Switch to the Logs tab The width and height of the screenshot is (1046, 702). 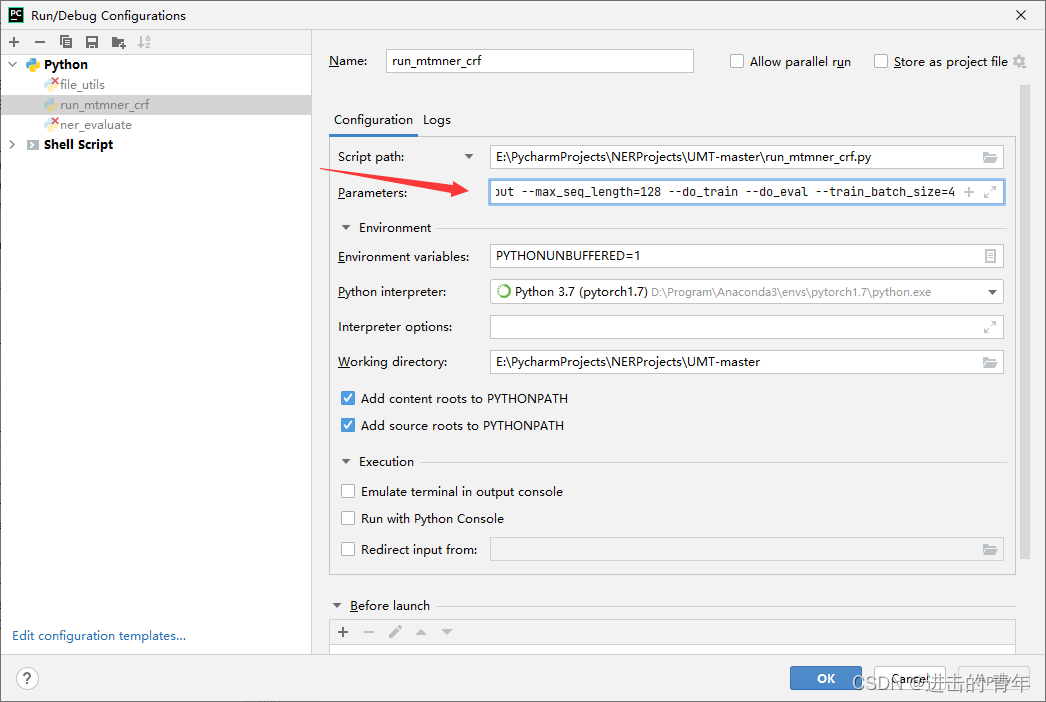click(x=437, y=120)
